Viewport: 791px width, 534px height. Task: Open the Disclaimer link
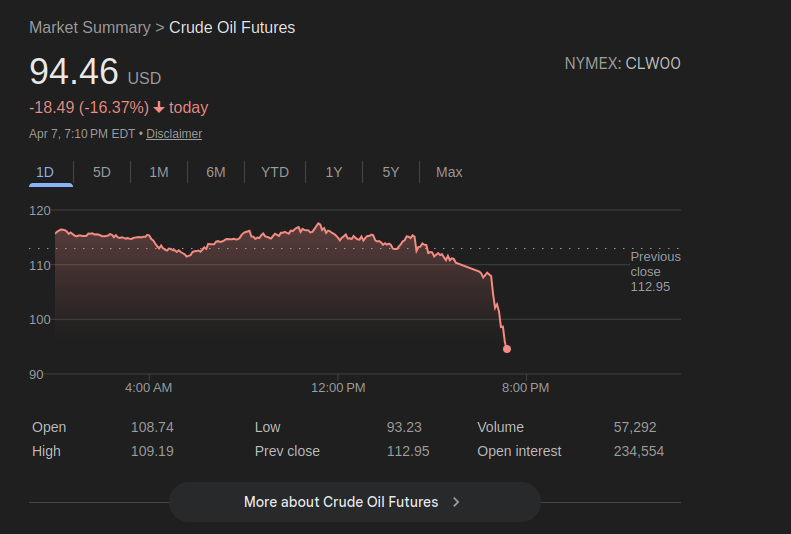coord(174,134)
